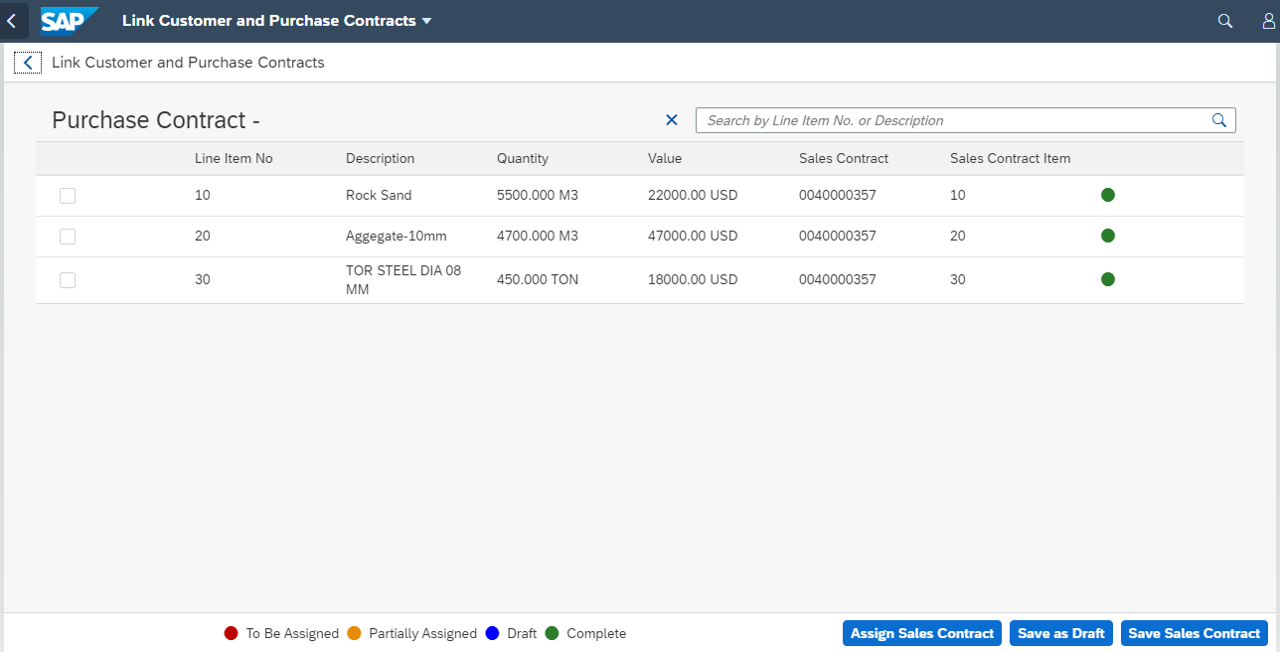Image resolution: width=1280 pixels, height=652 pixels.
Task: Open the search icon in top bar
Action: point(1225,20)
